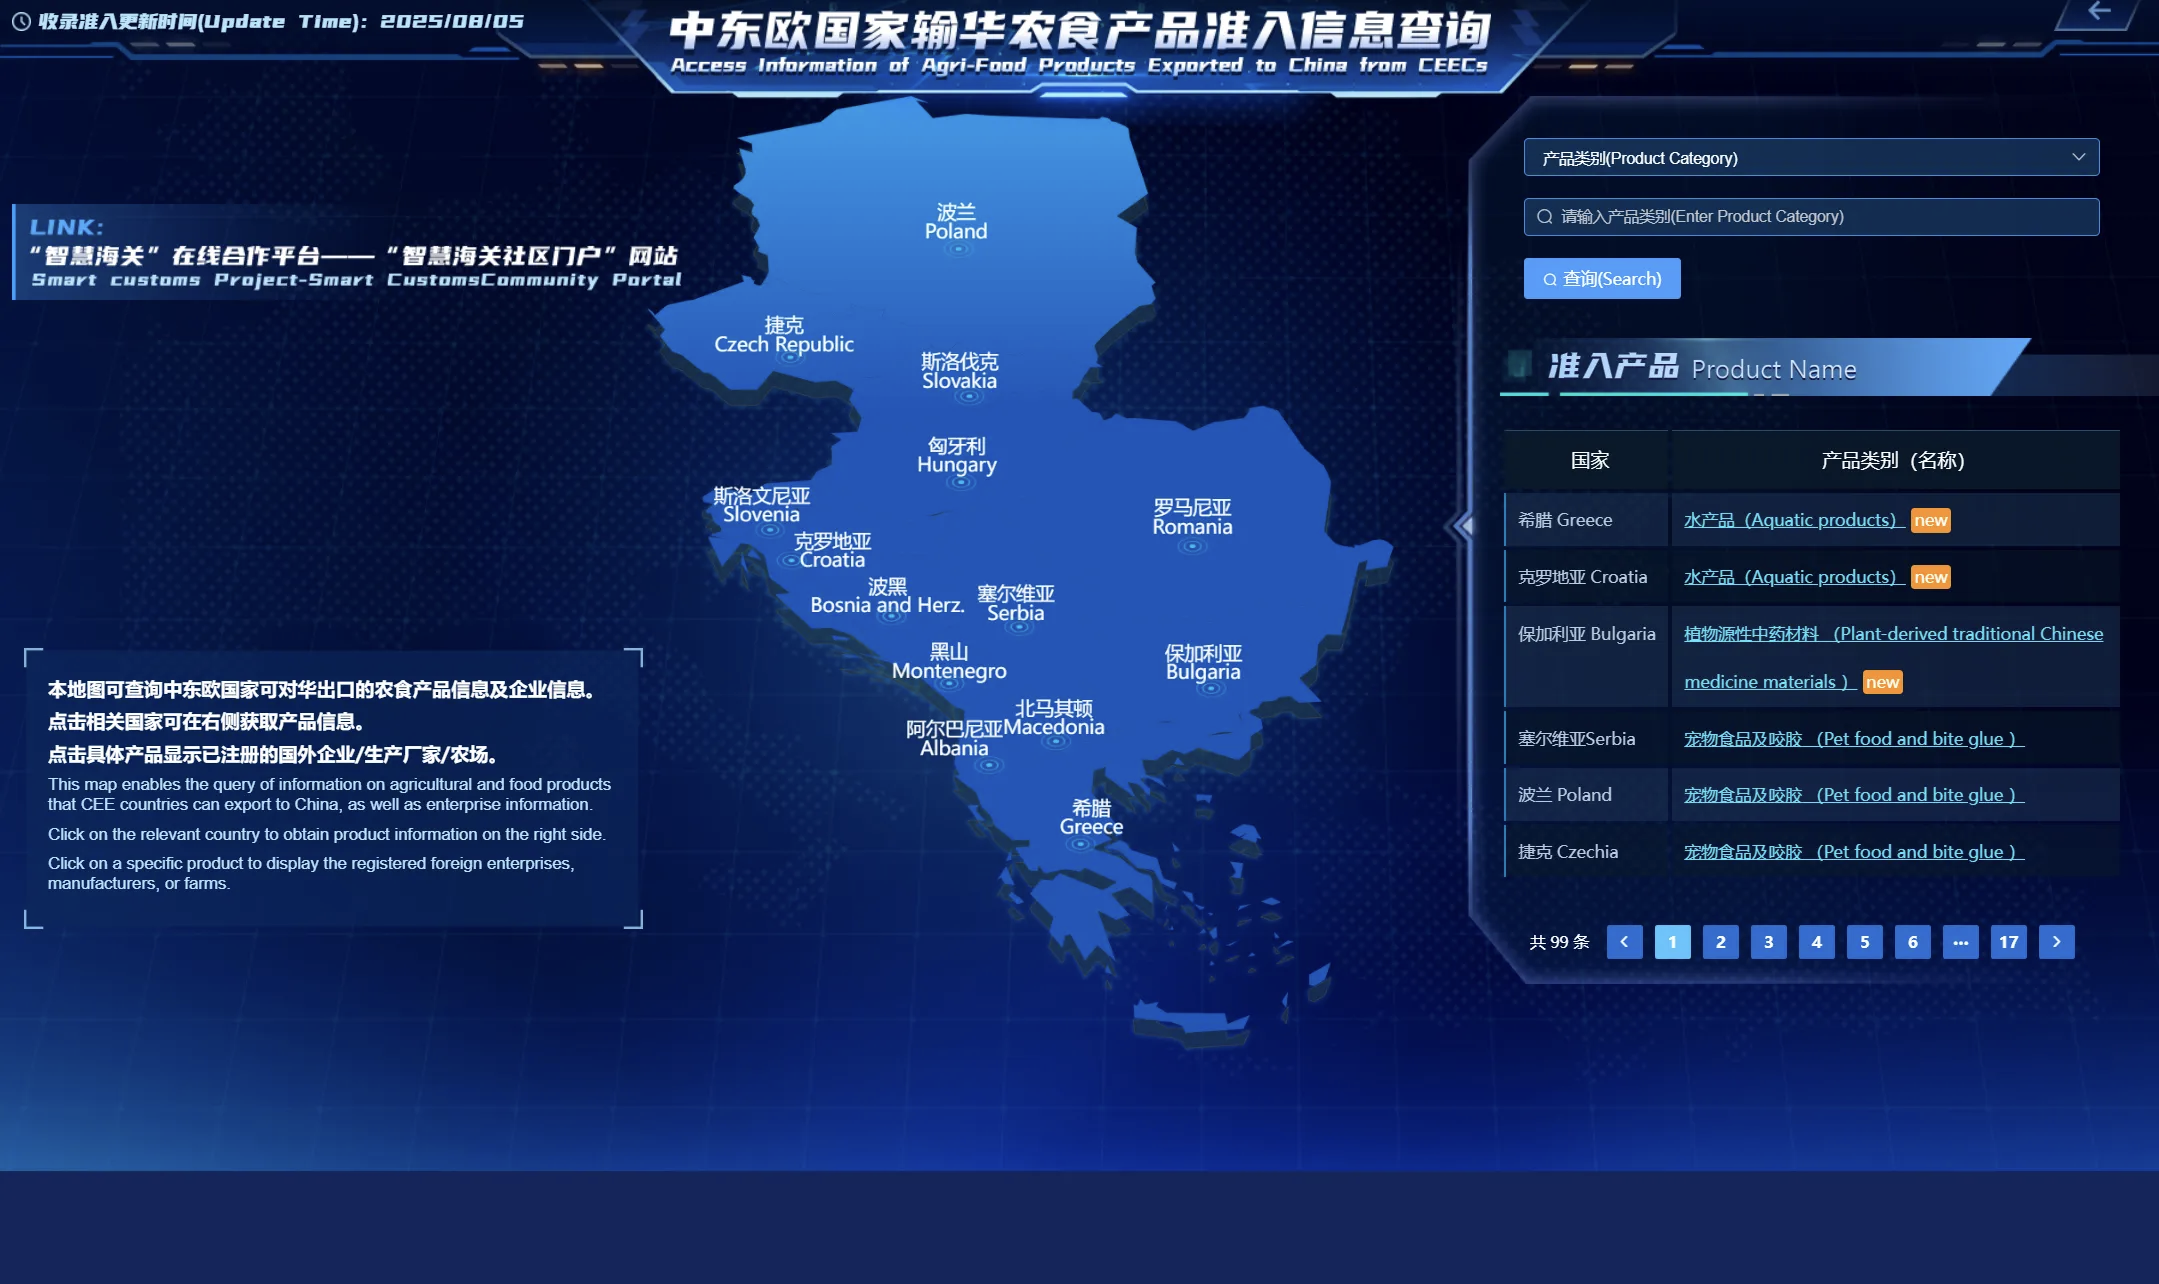The height and width of the screenshot is (1284, 2159).
Task: Click the Czech Republic map marker
Action: (x=790, y=357)
